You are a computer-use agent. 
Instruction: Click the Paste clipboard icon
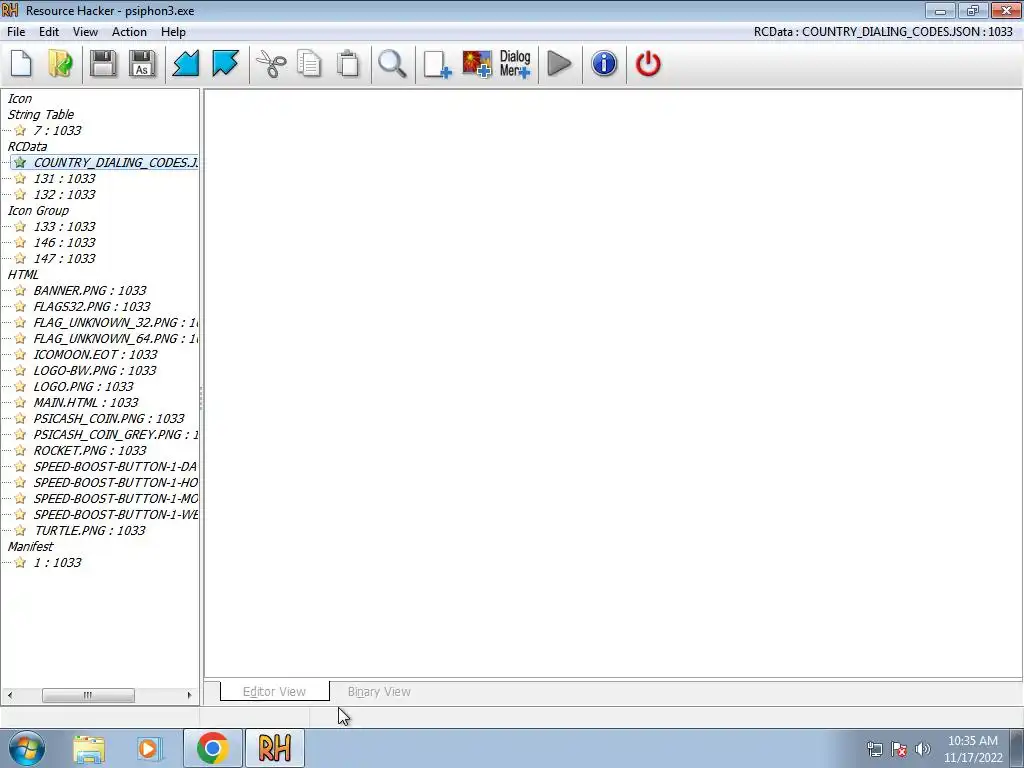[348, 64]
